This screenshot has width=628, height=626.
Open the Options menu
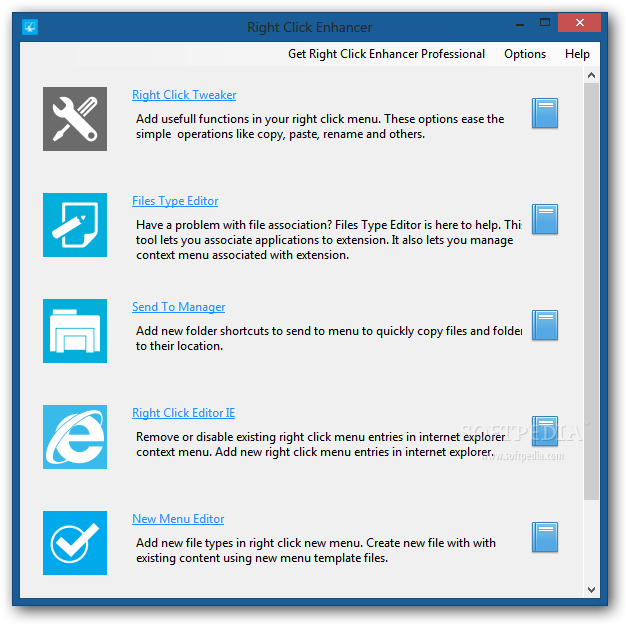(525, 54)
